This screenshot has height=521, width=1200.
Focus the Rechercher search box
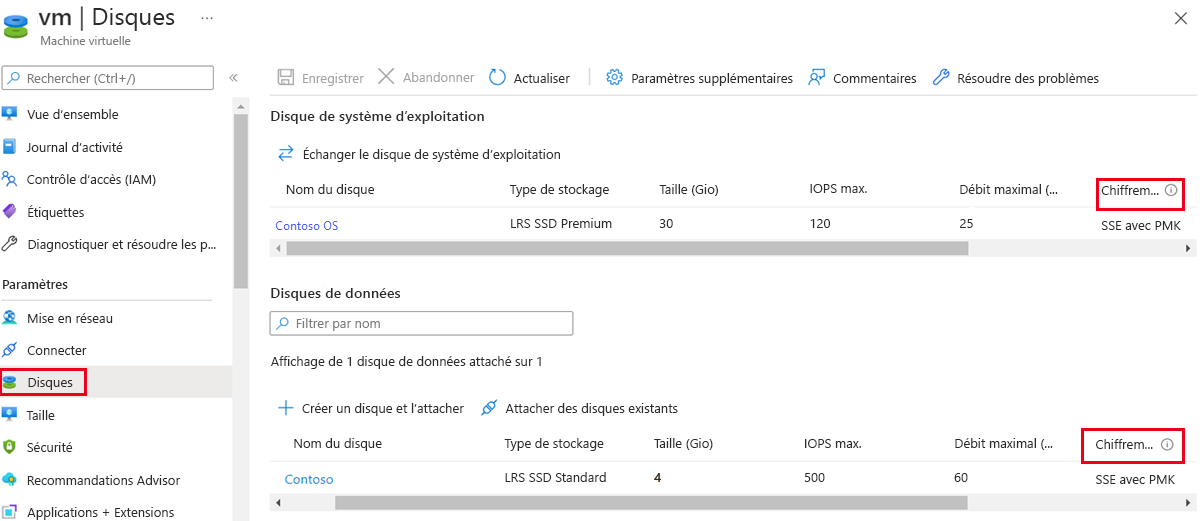pos(108,78)
